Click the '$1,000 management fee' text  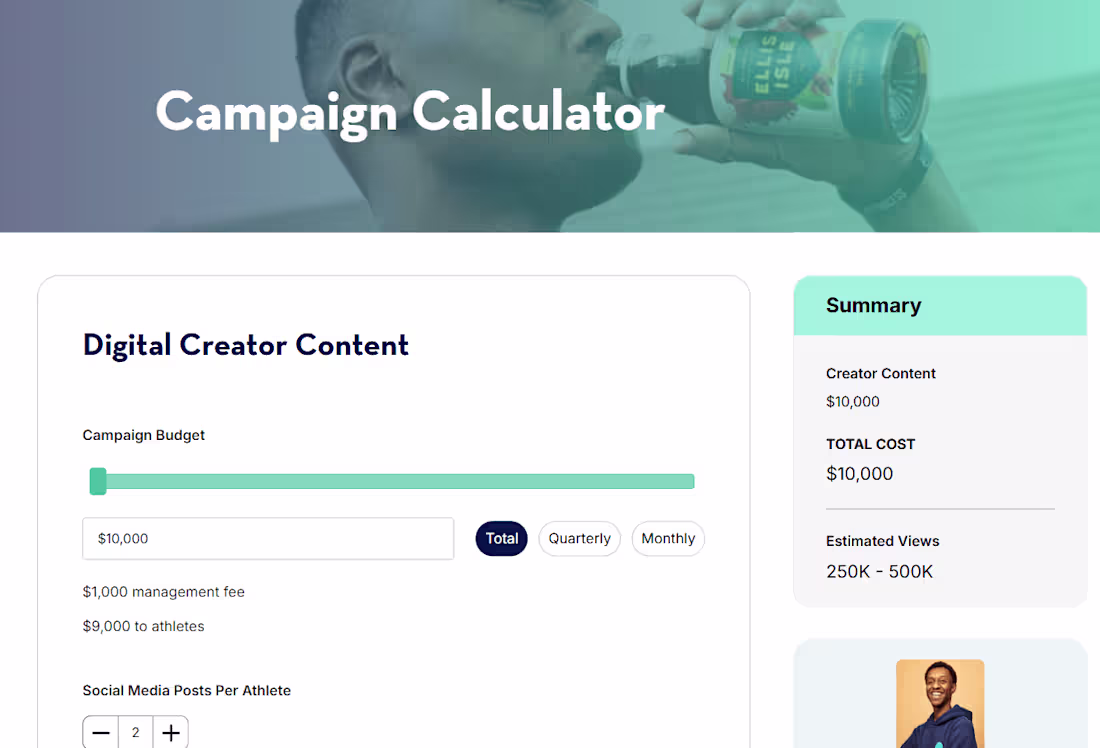[x=163, y=591]
